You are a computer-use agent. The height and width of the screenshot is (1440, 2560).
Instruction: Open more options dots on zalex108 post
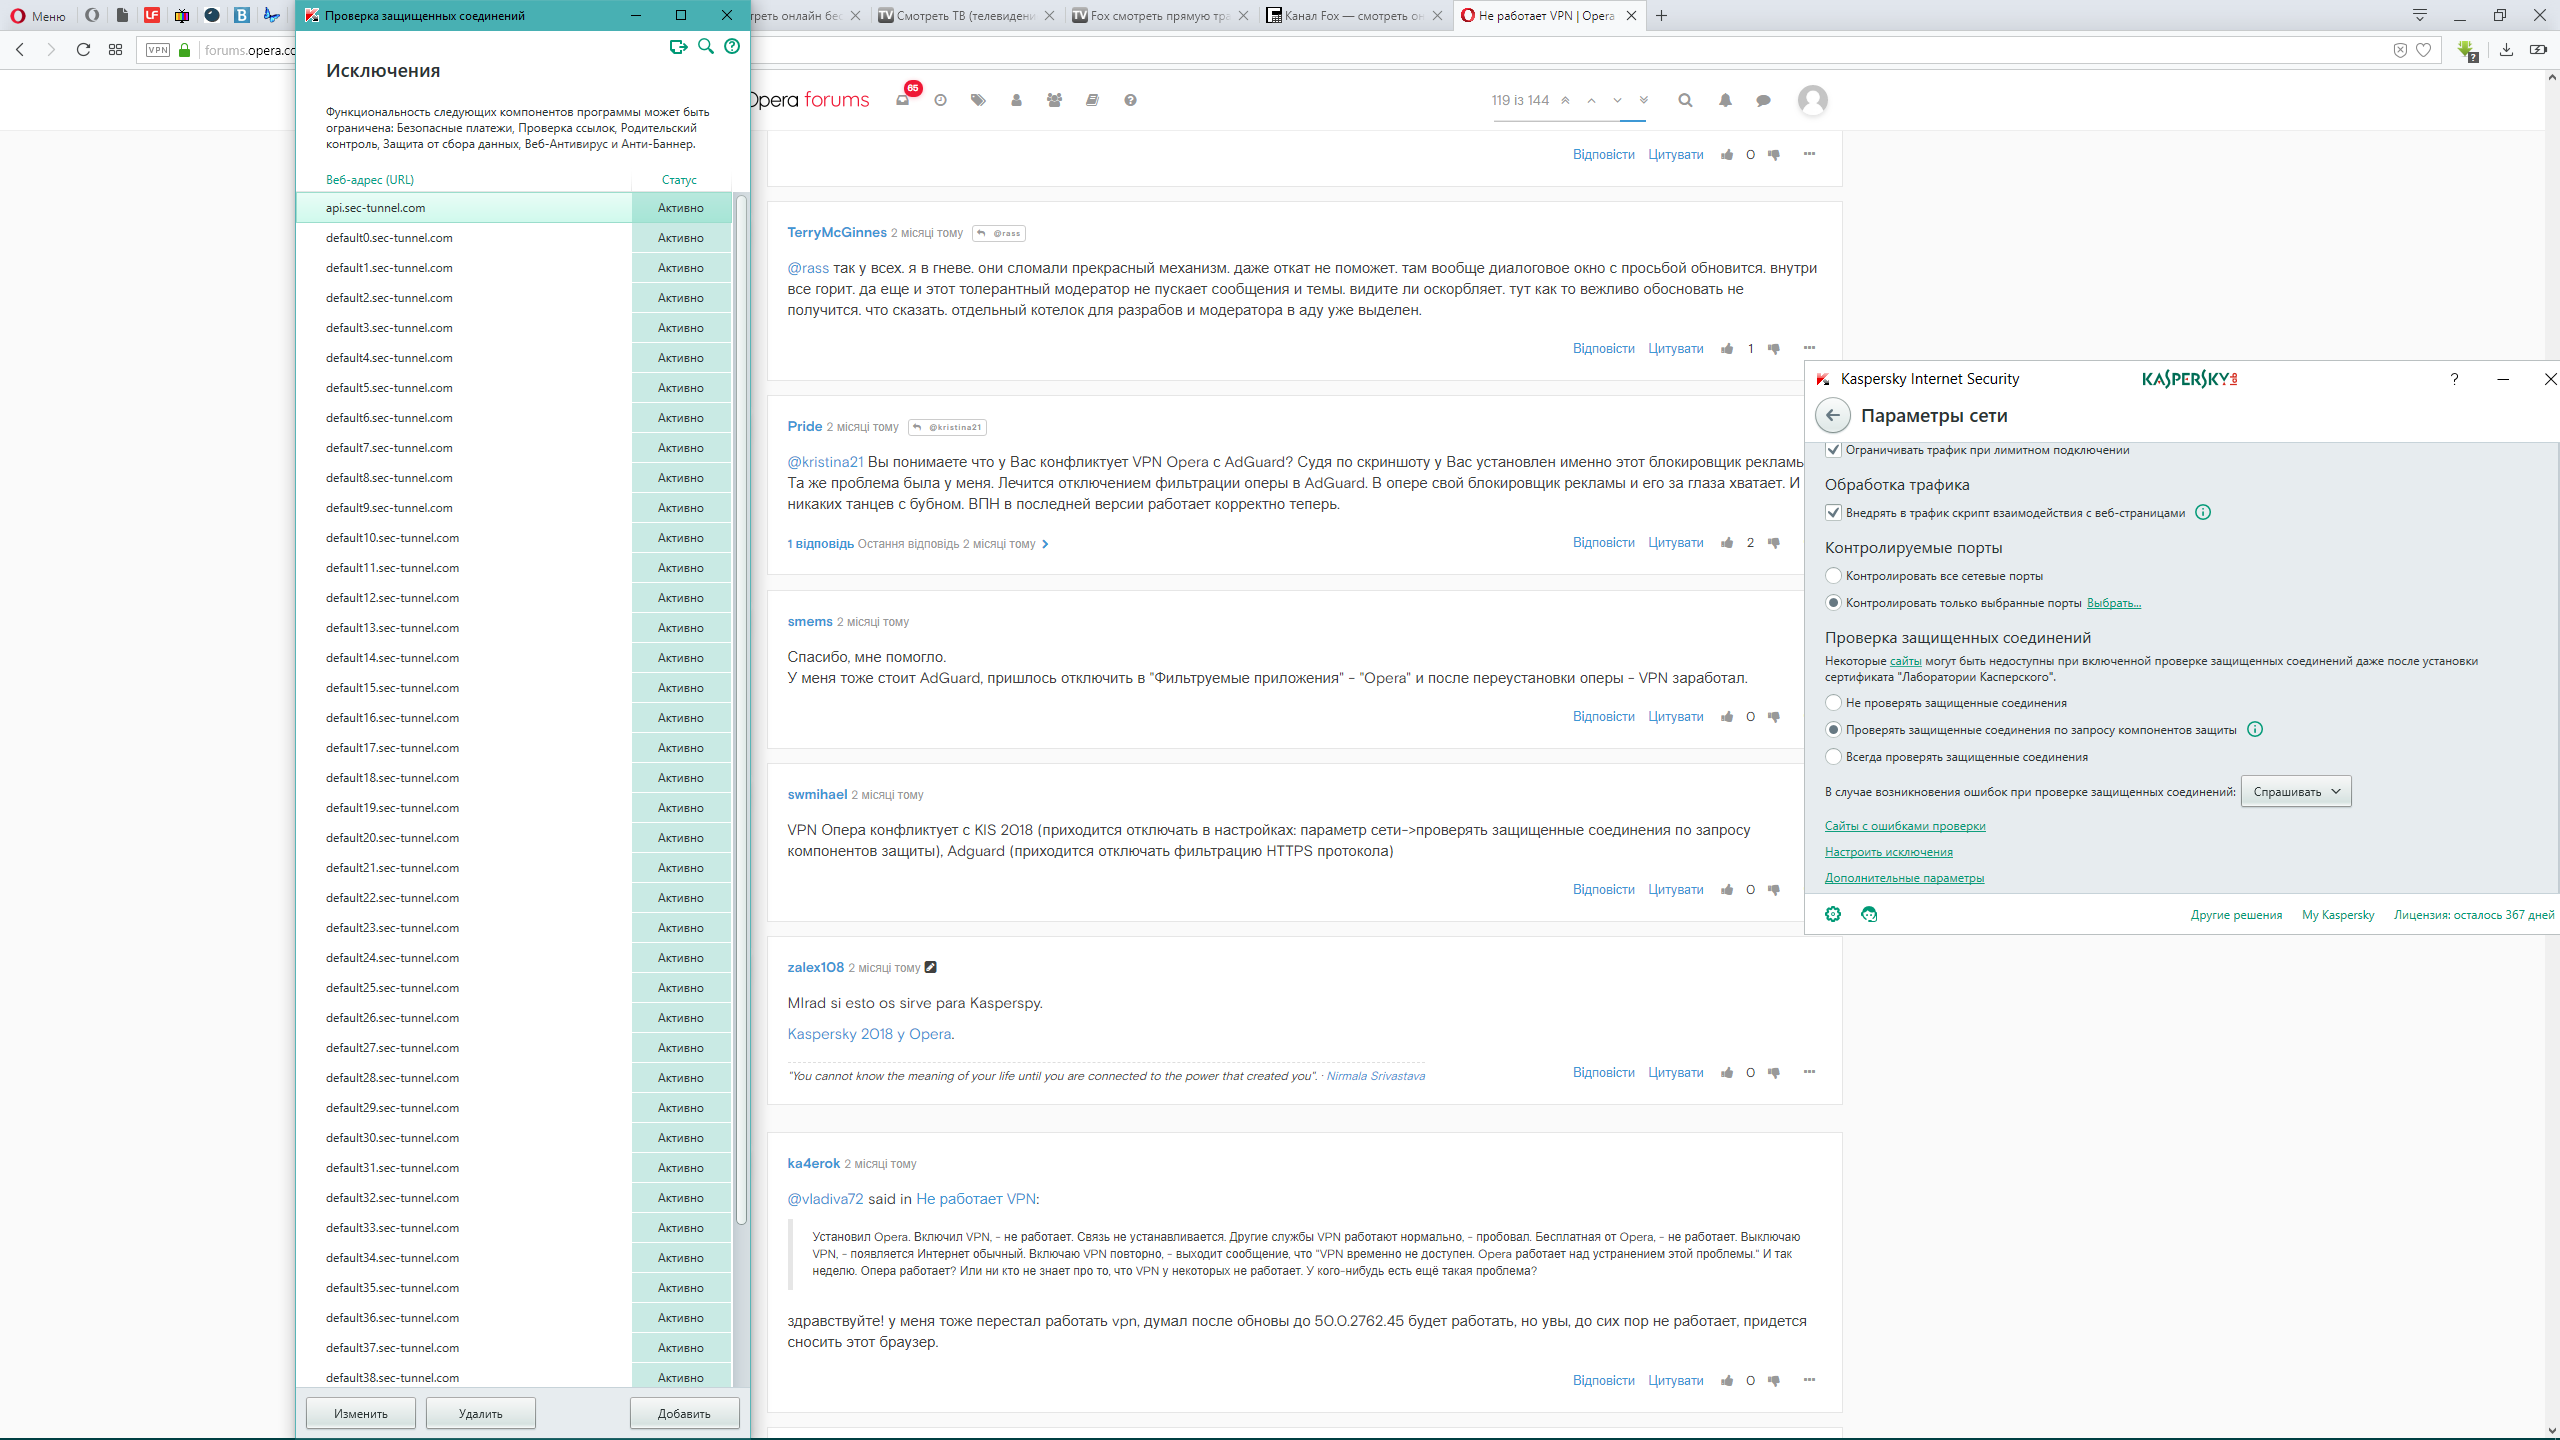click(1809, 1072)
